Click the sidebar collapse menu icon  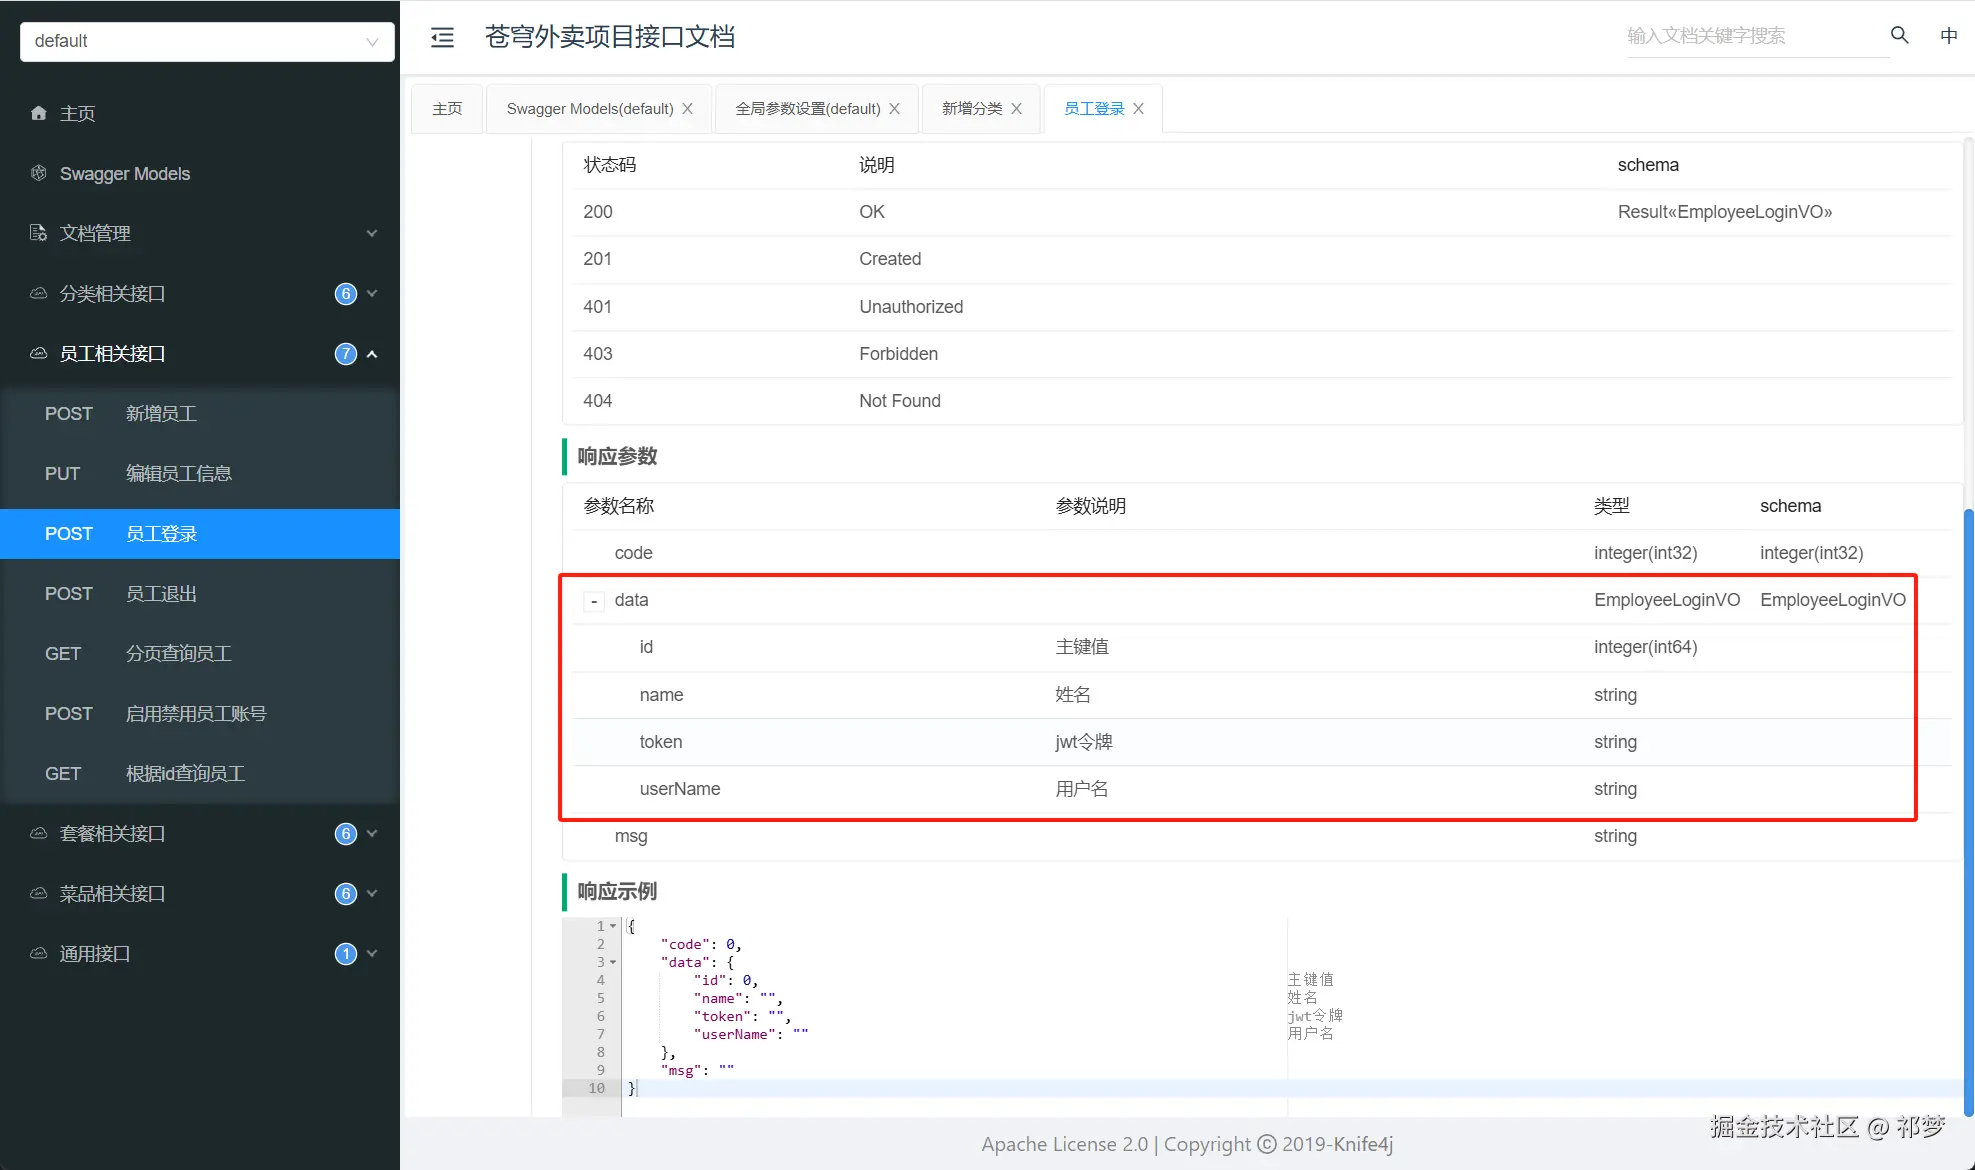(442, 38)
